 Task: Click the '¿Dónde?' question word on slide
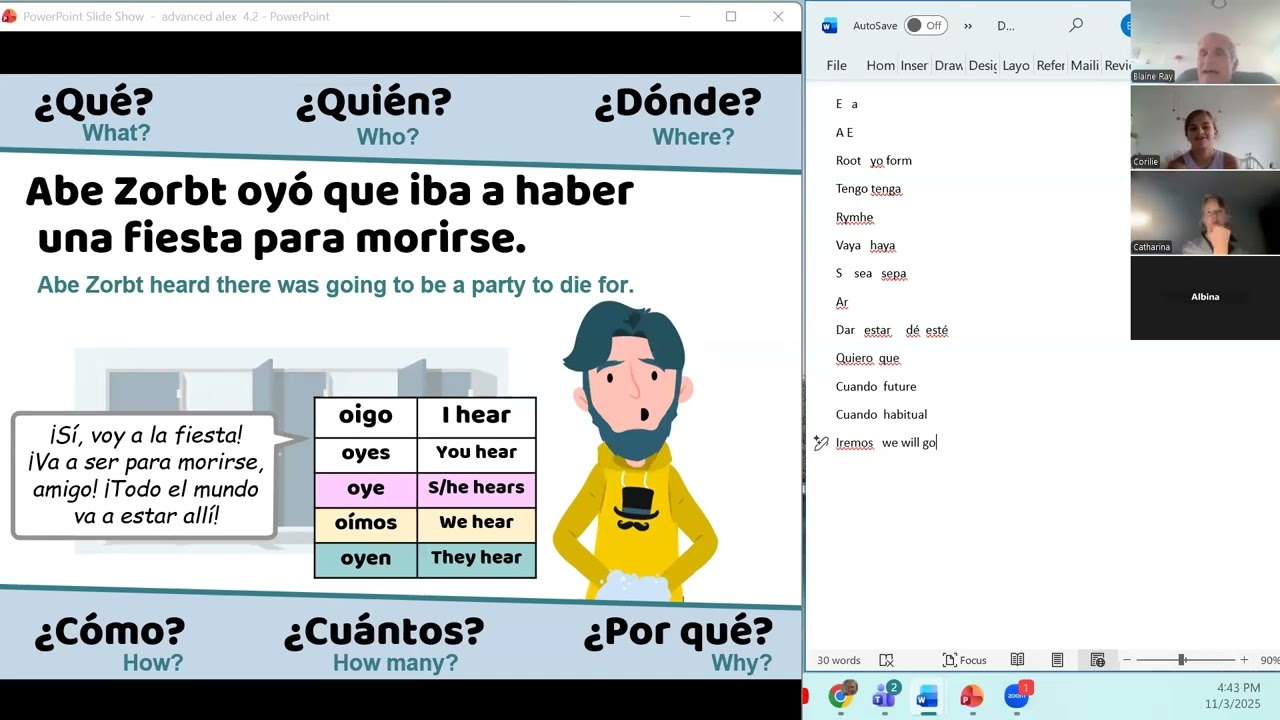678,103
